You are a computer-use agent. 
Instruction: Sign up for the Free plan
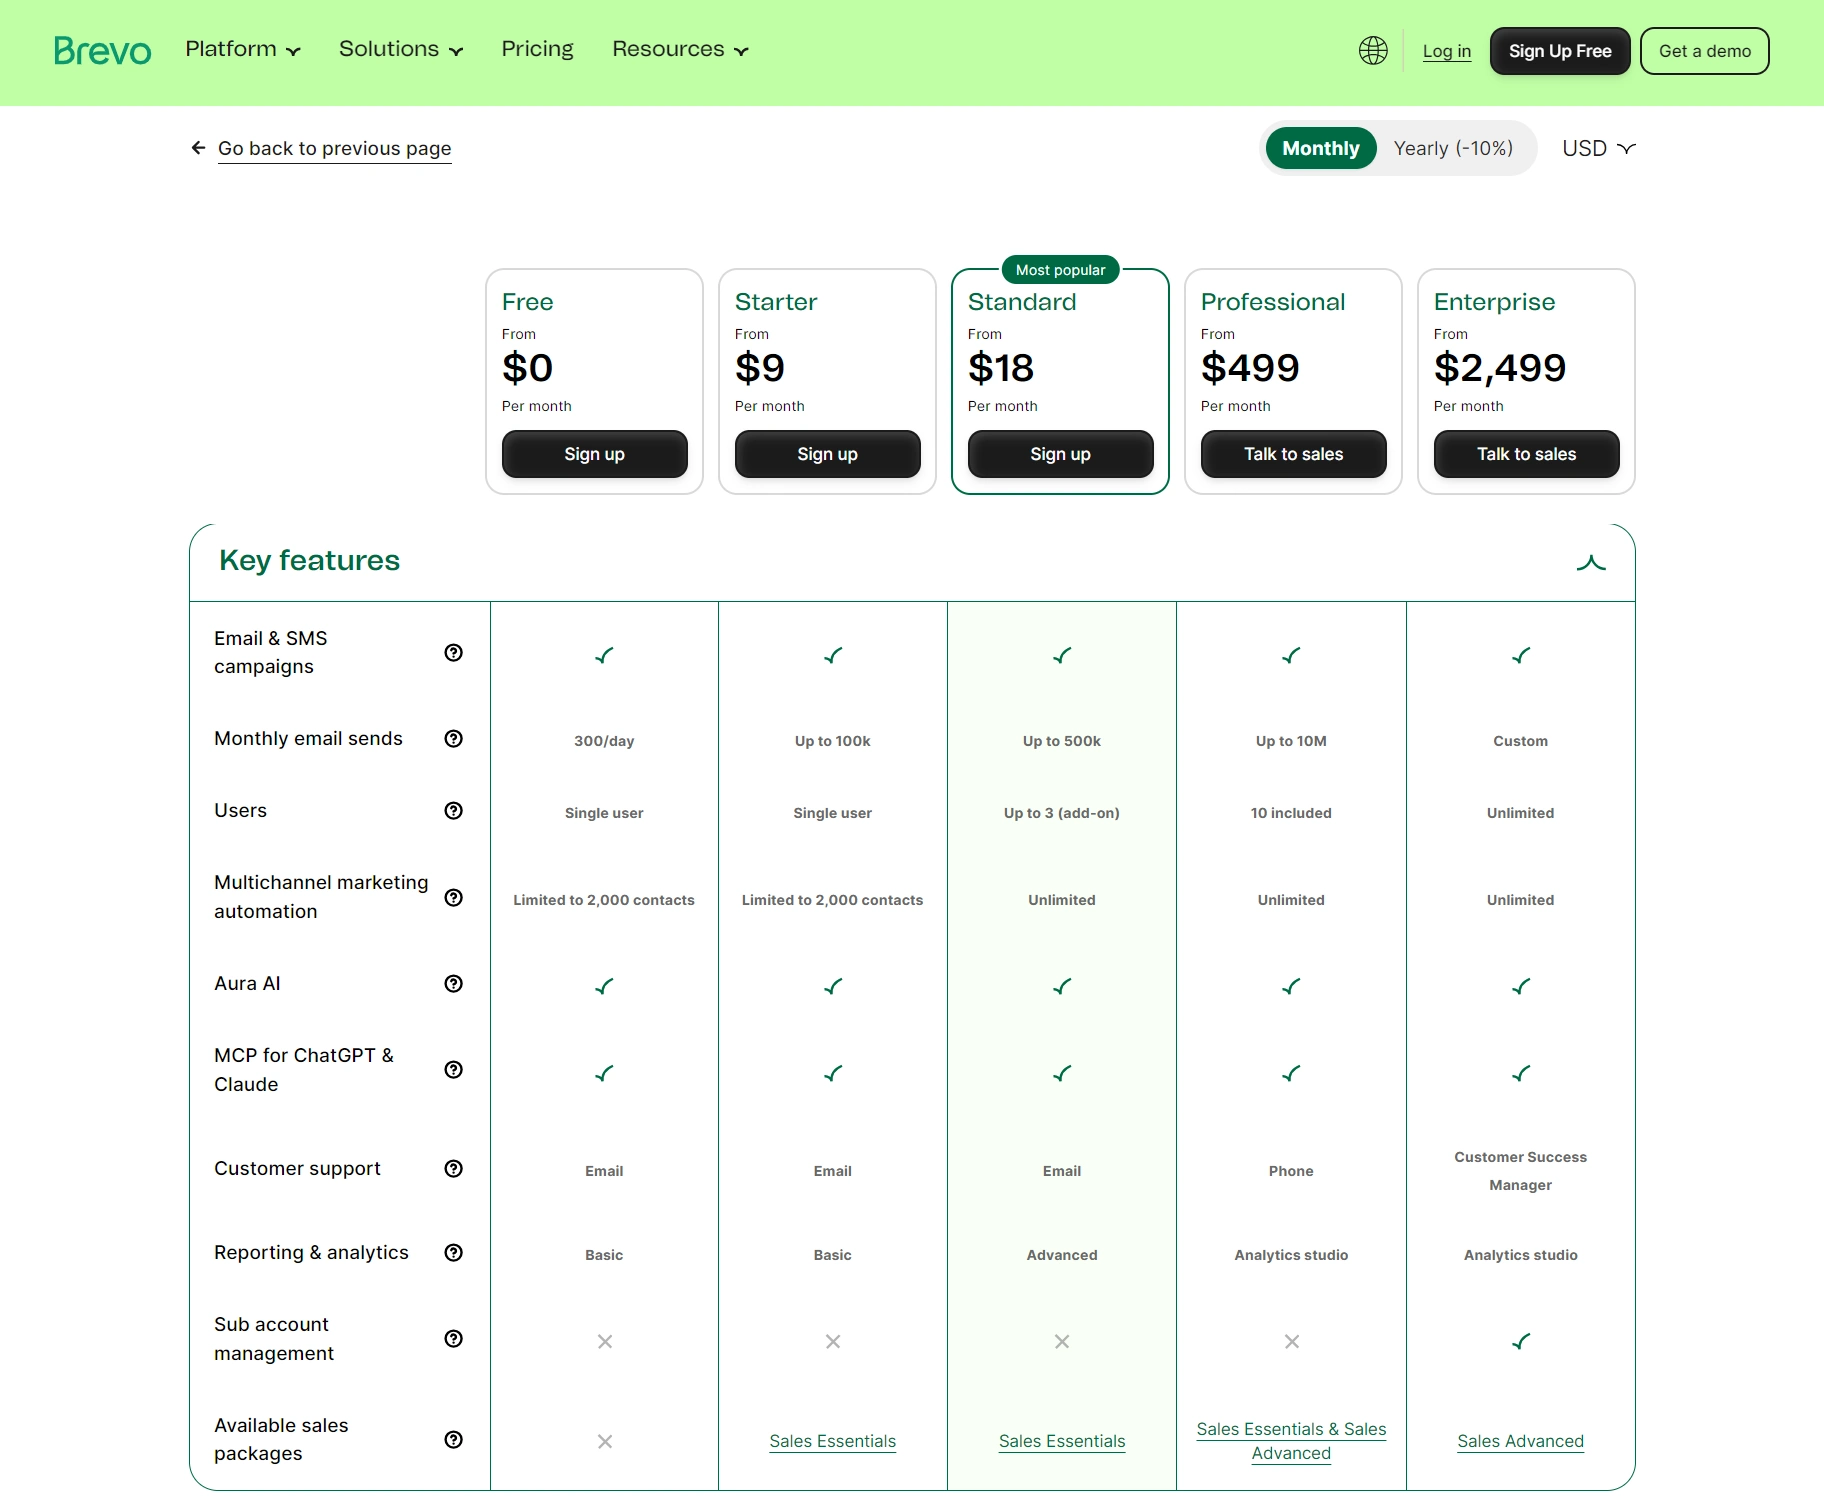tap(594, 454)
